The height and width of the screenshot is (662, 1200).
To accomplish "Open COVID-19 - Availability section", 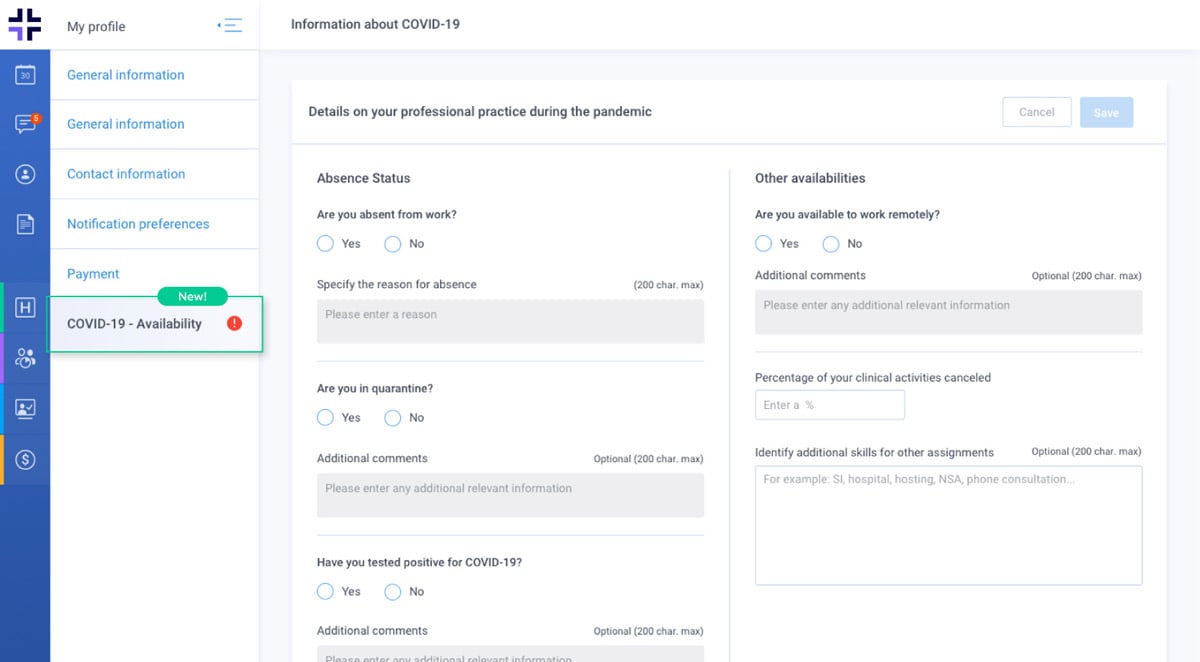I will tap(135, 323).
